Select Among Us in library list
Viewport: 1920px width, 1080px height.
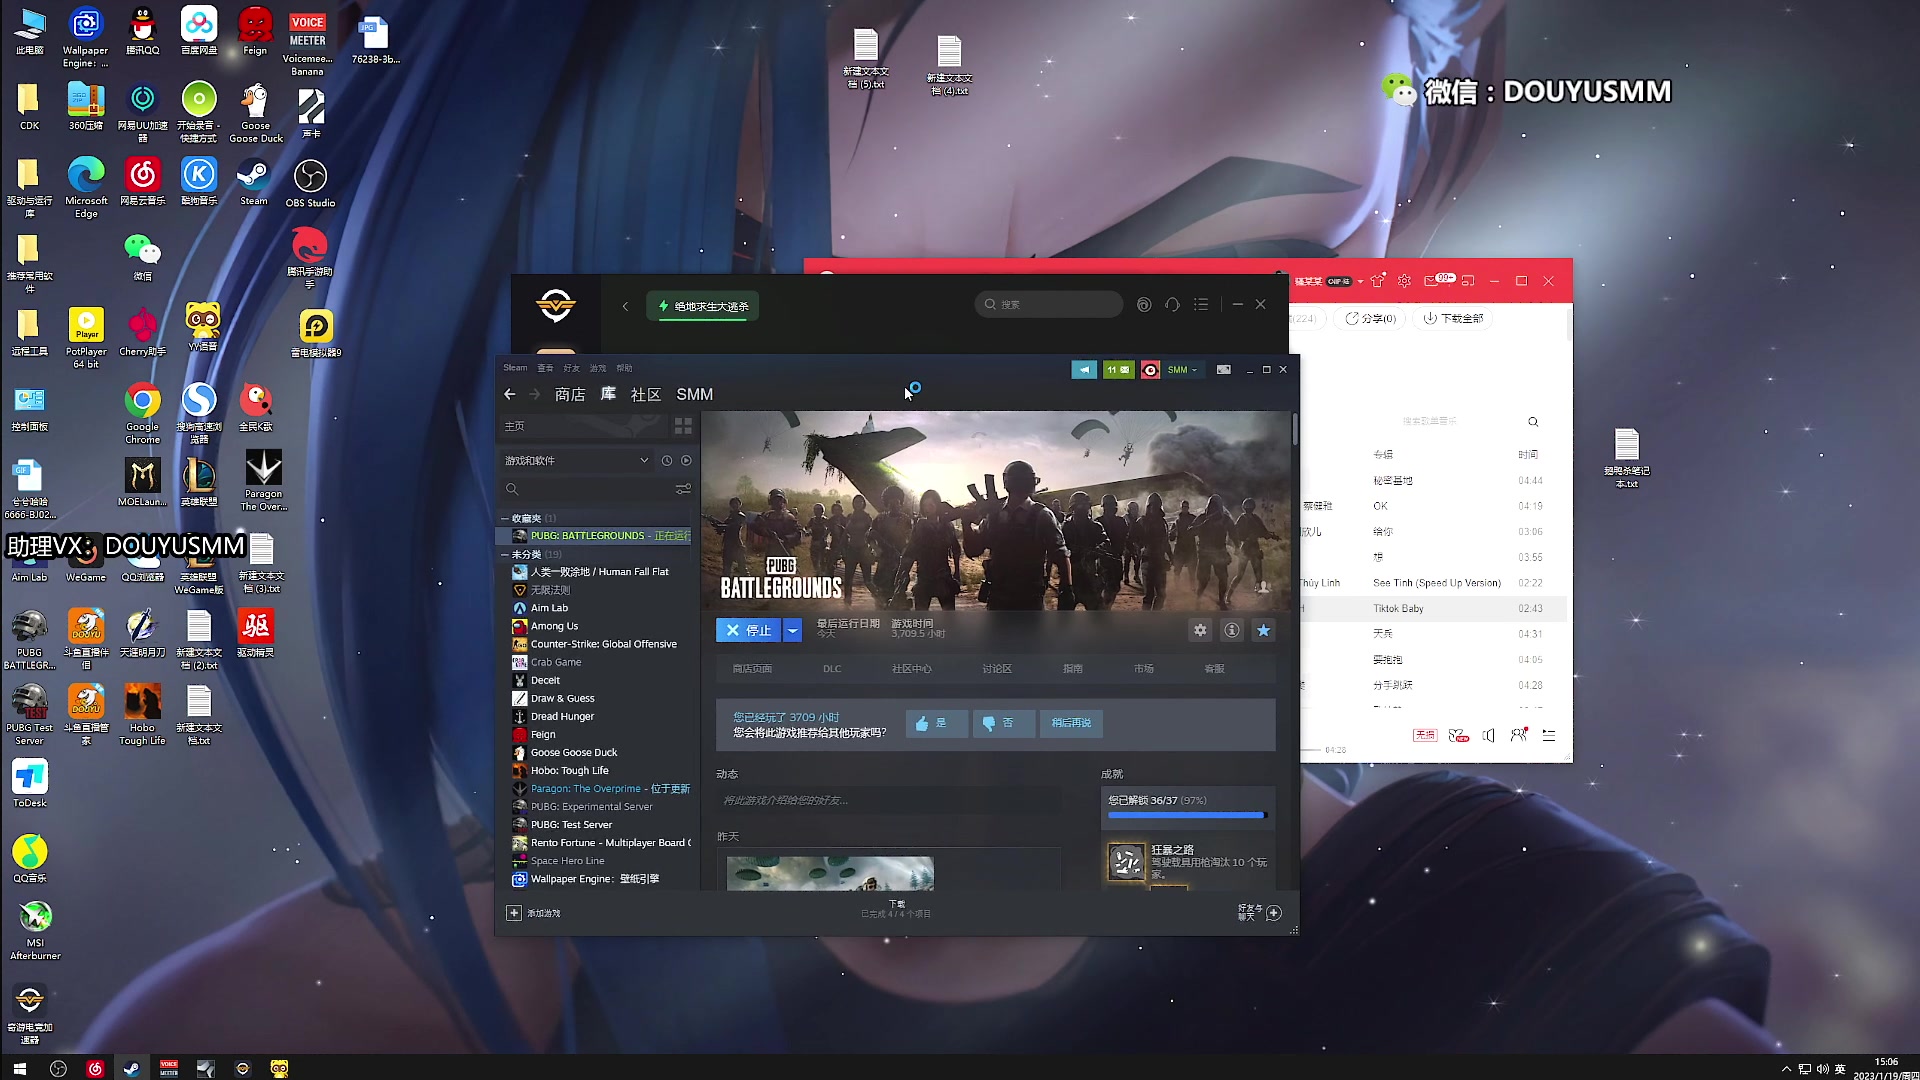click(554, 626)
